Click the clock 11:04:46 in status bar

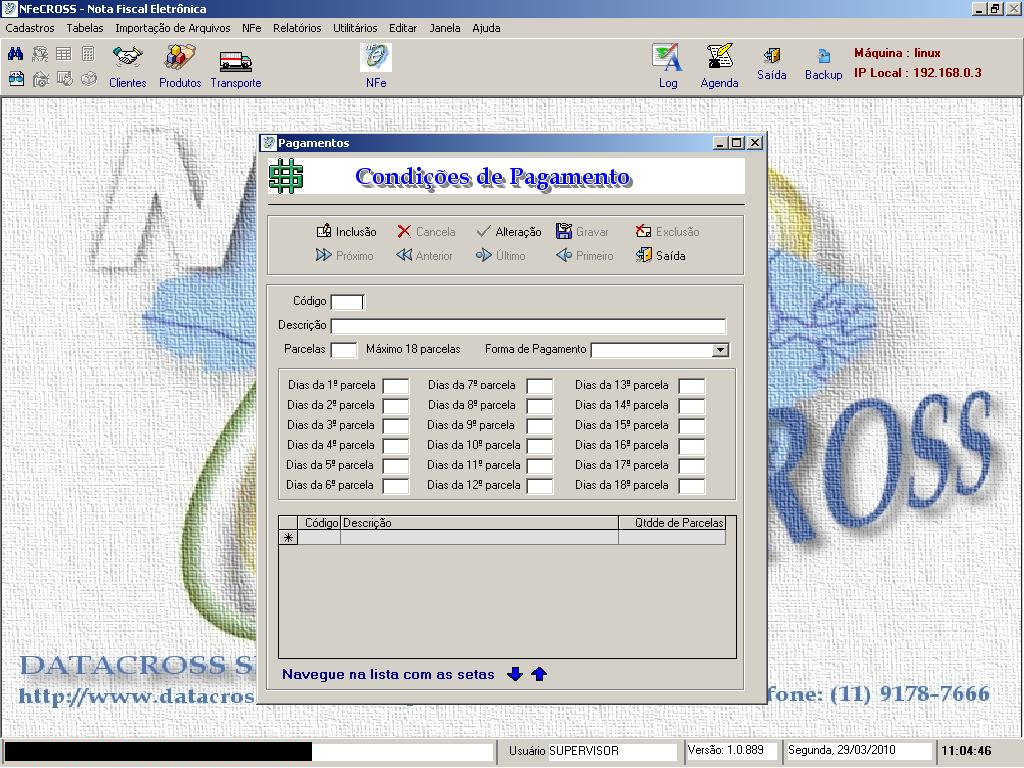pos(967,751)
